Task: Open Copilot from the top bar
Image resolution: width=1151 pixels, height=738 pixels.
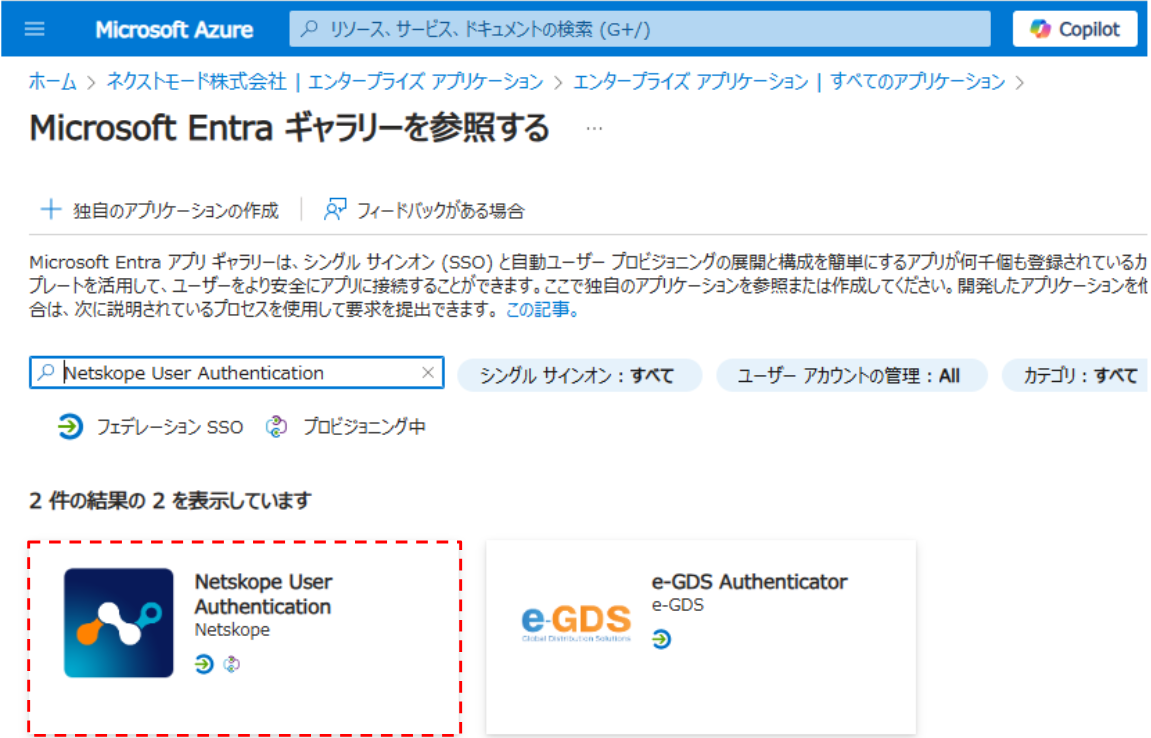Action: coord(1075,28)
